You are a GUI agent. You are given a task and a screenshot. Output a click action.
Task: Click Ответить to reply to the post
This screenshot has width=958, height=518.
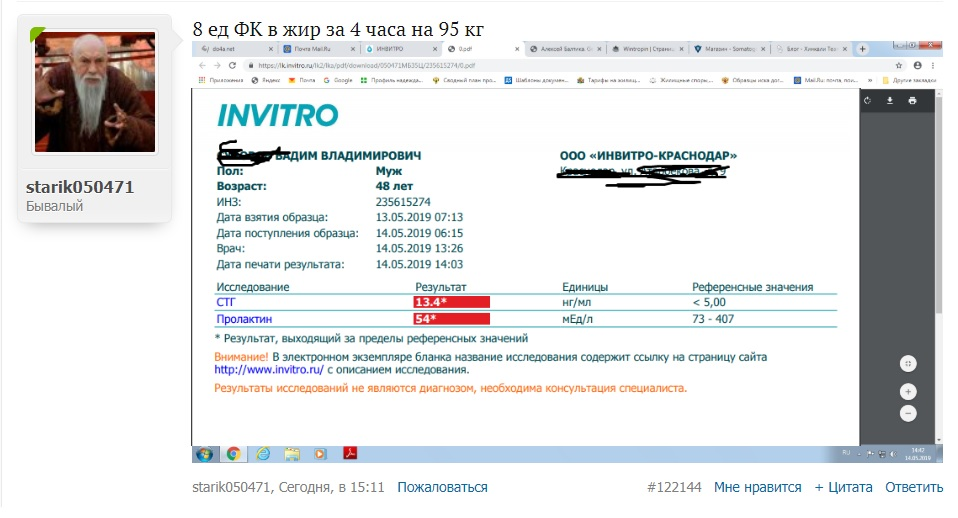913,487
